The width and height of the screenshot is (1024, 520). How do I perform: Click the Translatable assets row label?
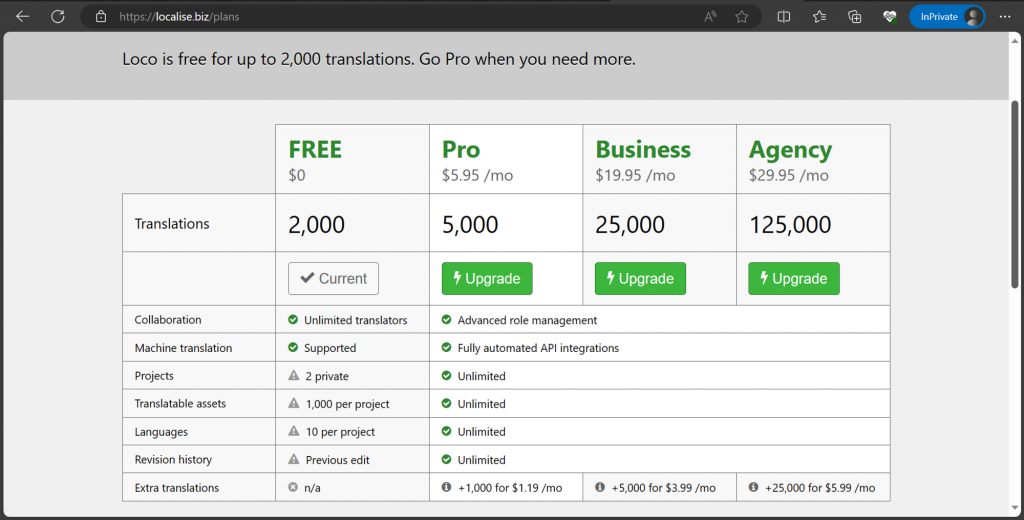(x=180, y=403)
